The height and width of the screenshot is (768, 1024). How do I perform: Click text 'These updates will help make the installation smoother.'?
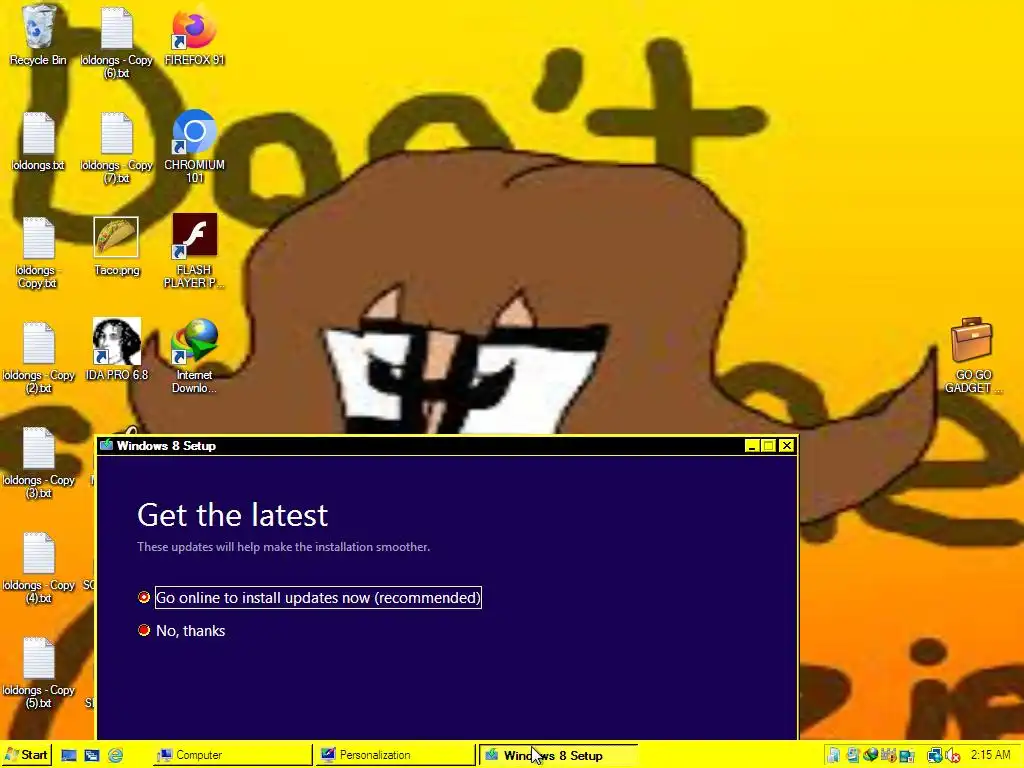pos(283,547)
